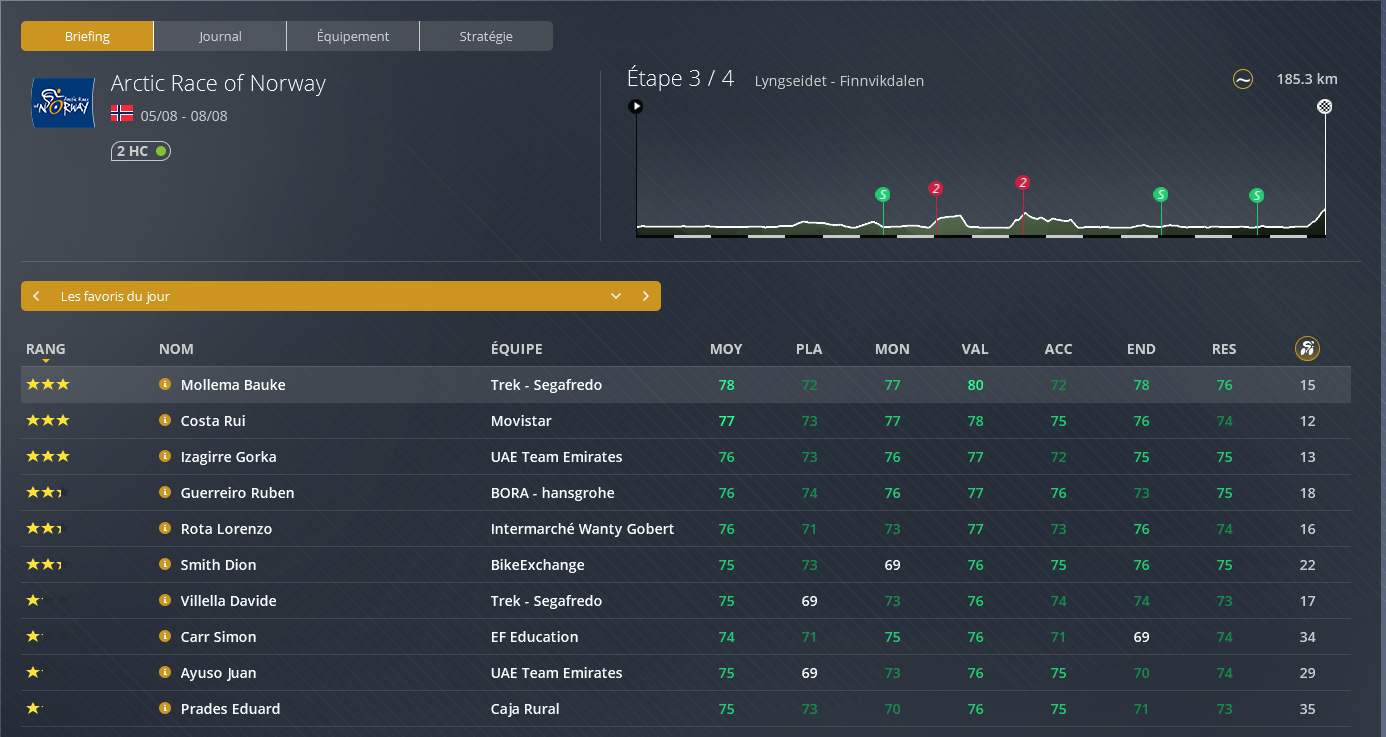Sort by NOM column header

176,349
